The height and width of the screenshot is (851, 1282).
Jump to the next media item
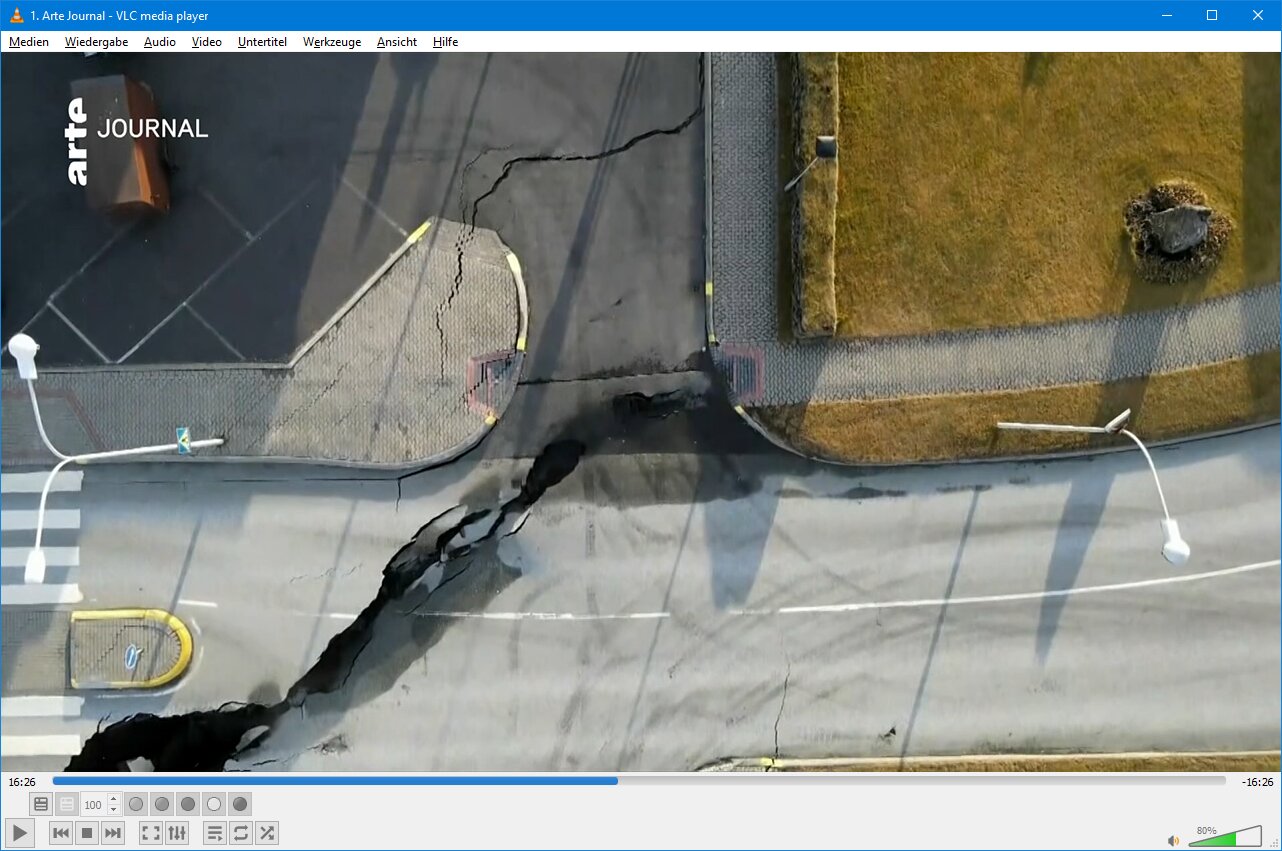coord(113,833)
